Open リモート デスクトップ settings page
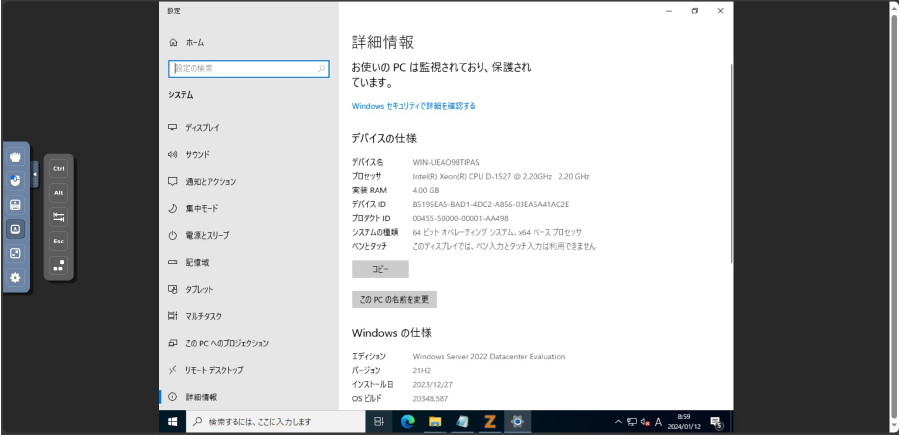Screen dimensions: 900x435 [249, 371]
